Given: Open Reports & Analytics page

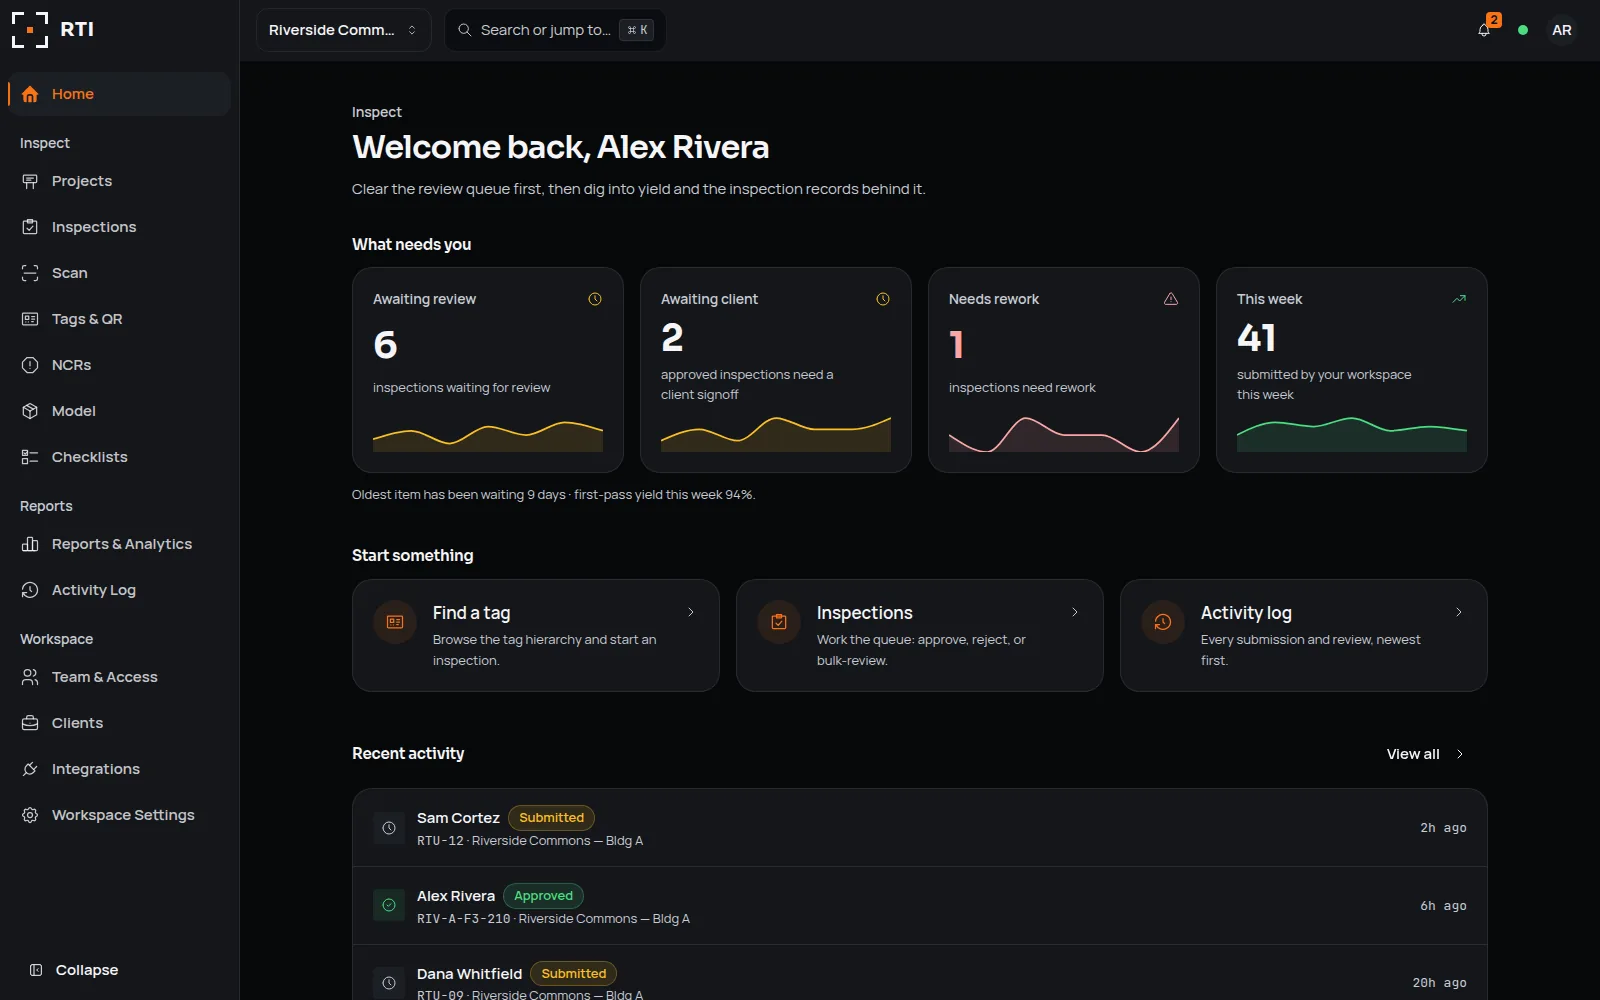Looking at the screenshot, I should point(119,544).
